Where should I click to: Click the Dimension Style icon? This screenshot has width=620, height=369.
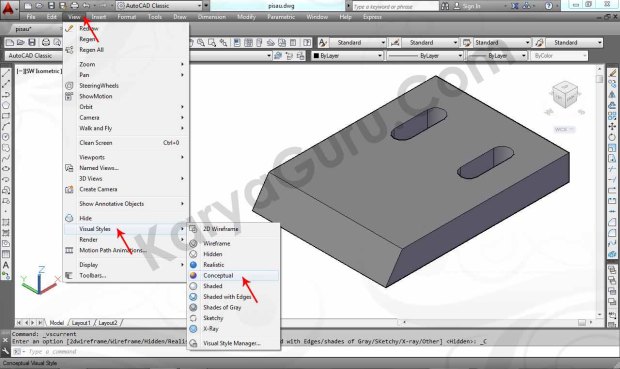pos(394,42)
